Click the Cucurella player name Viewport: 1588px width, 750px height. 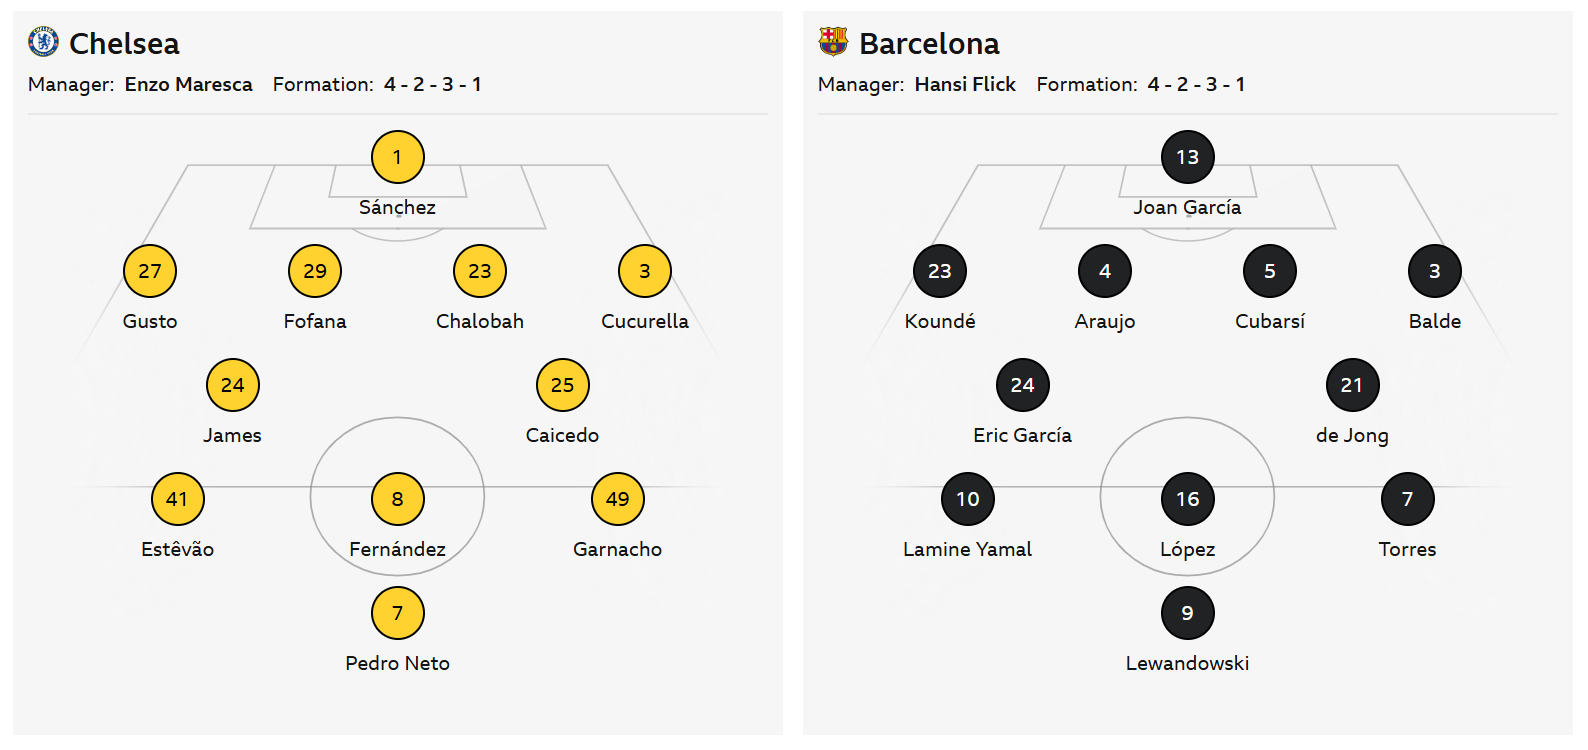tap(644, 321)
